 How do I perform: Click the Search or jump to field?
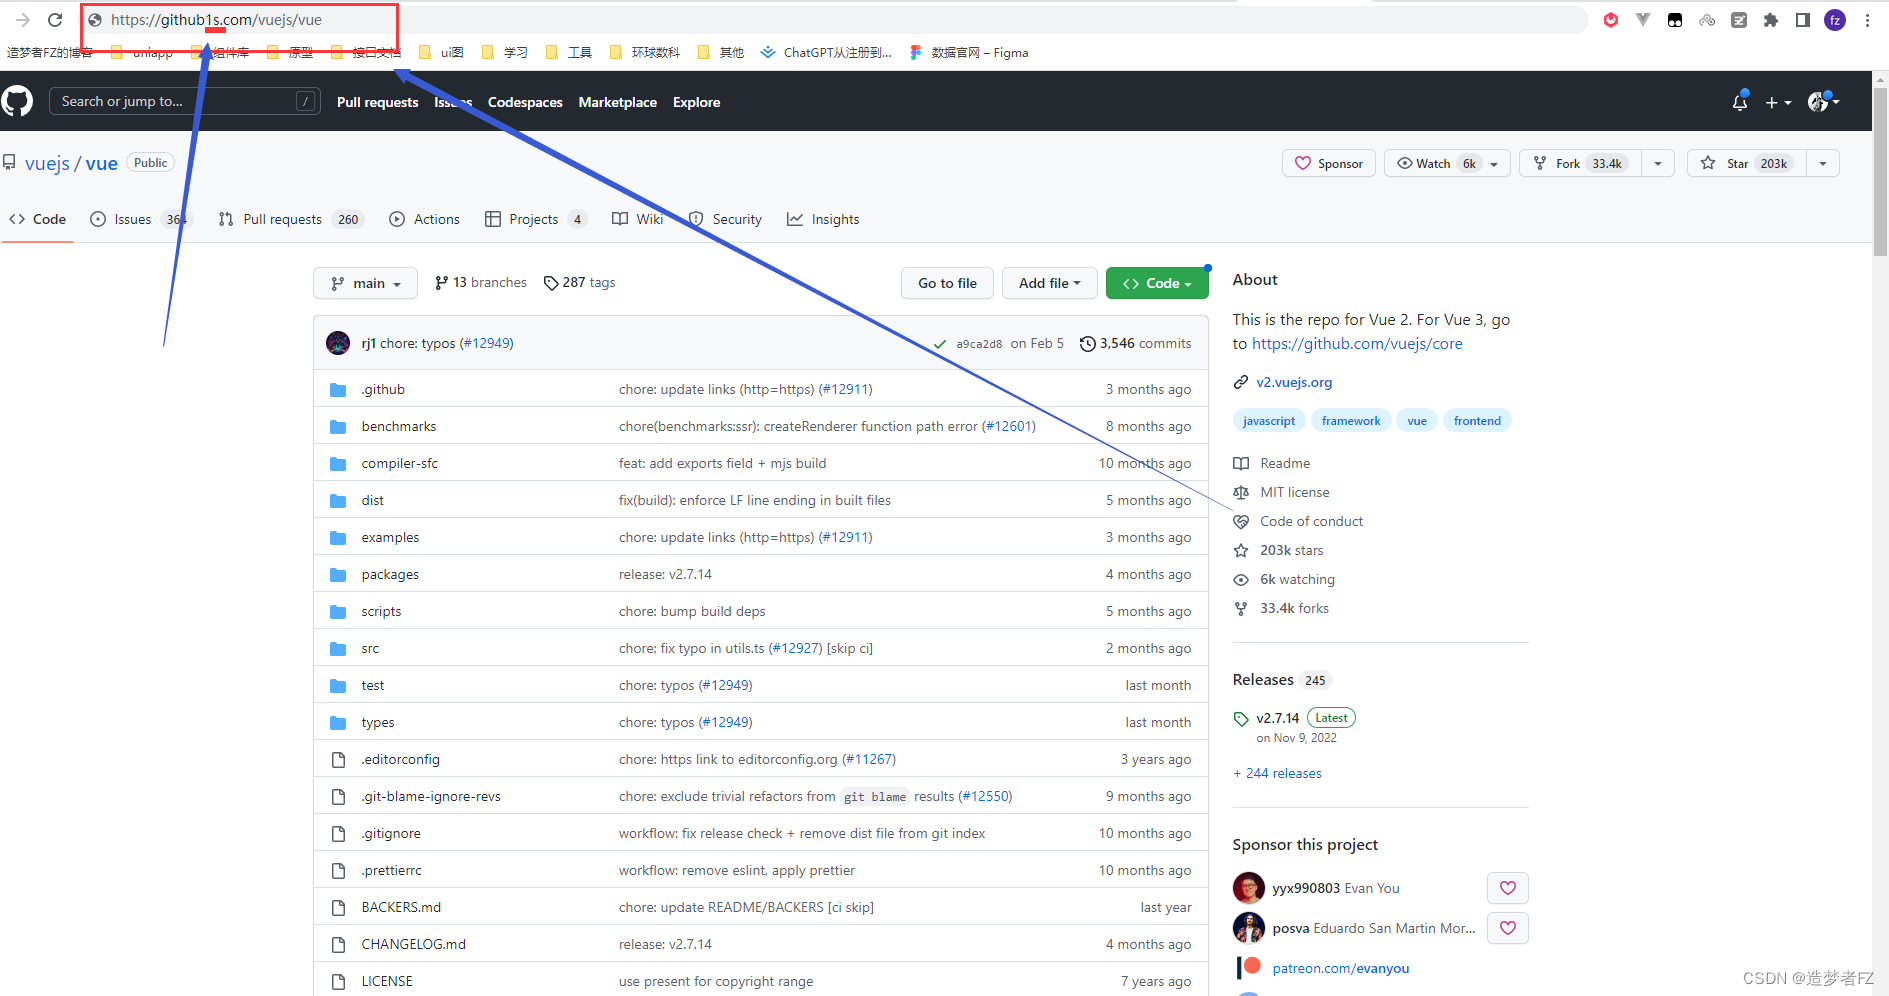[185, 101]
